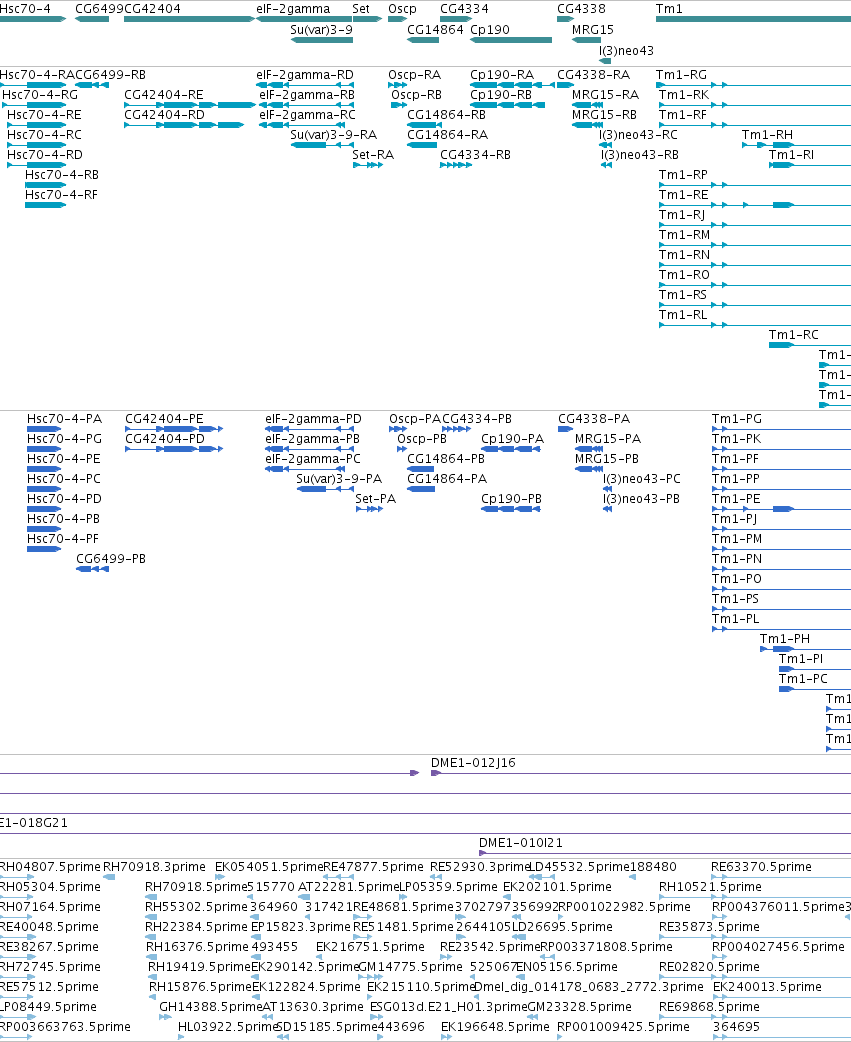Click transcript CG4334-RB

point(476,154)
